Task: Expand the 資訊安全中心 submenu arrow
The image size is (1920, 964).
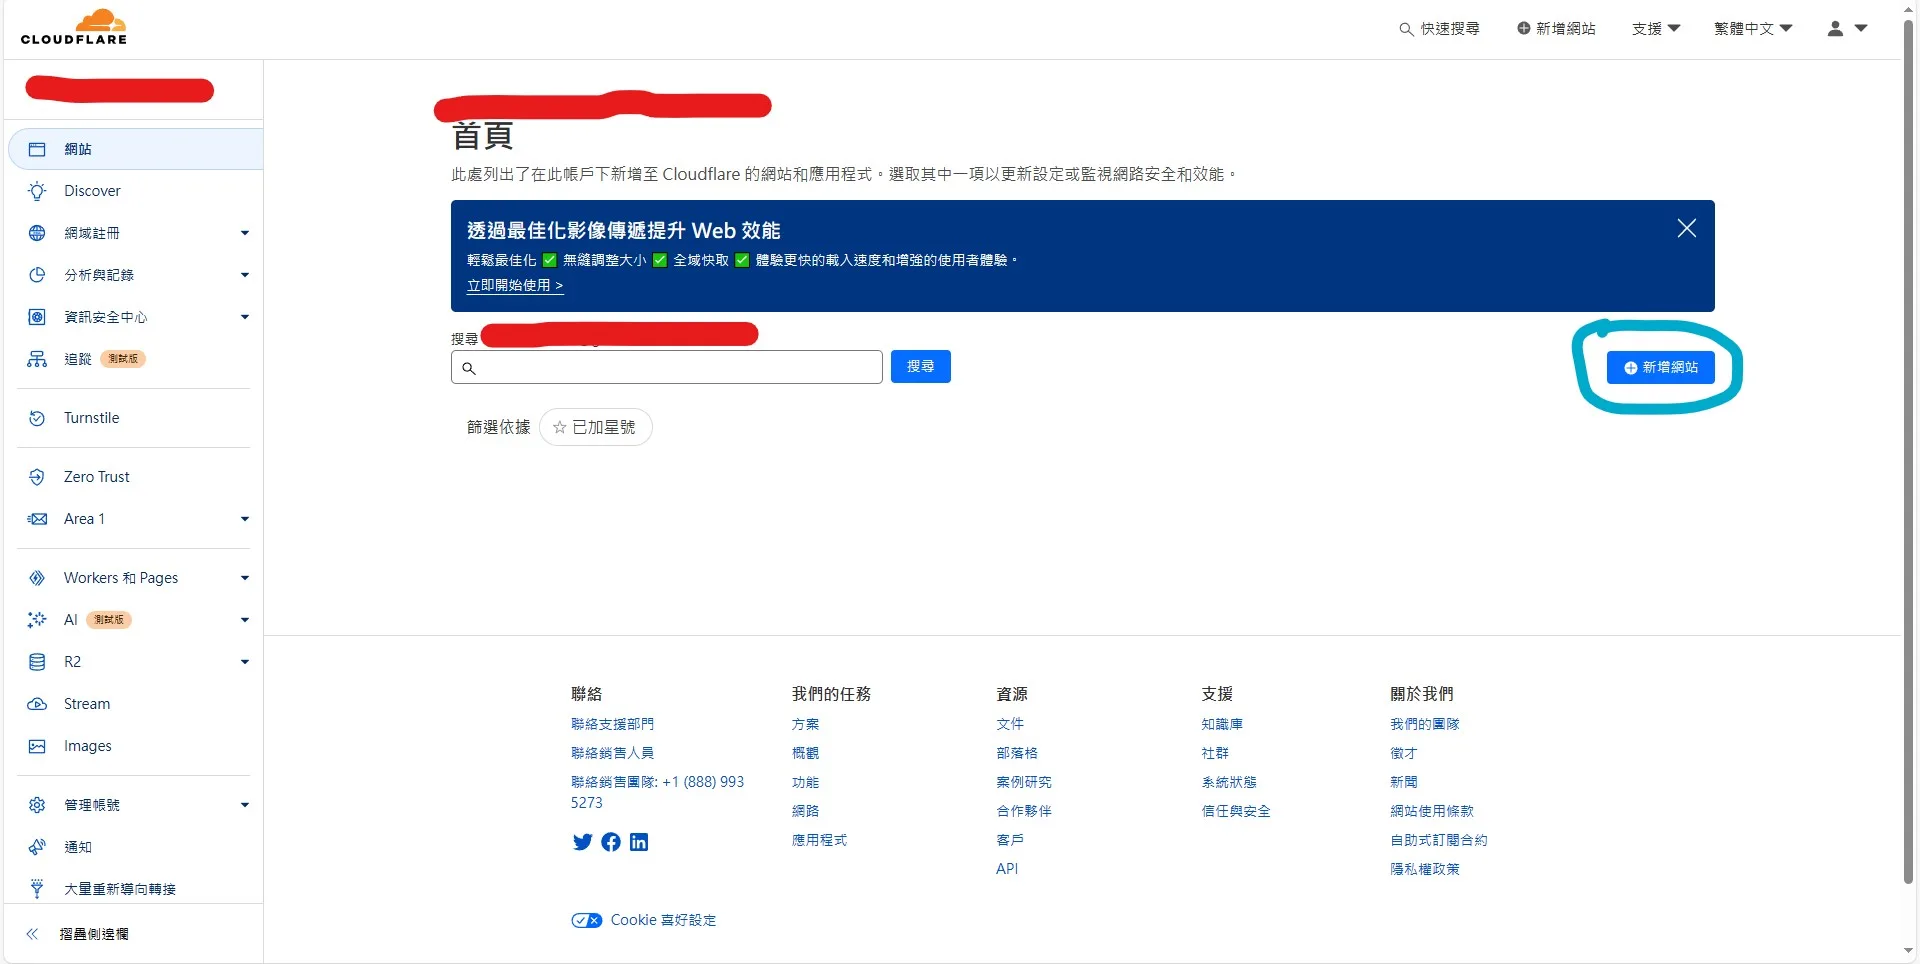Action: click(x=245, y=317)
